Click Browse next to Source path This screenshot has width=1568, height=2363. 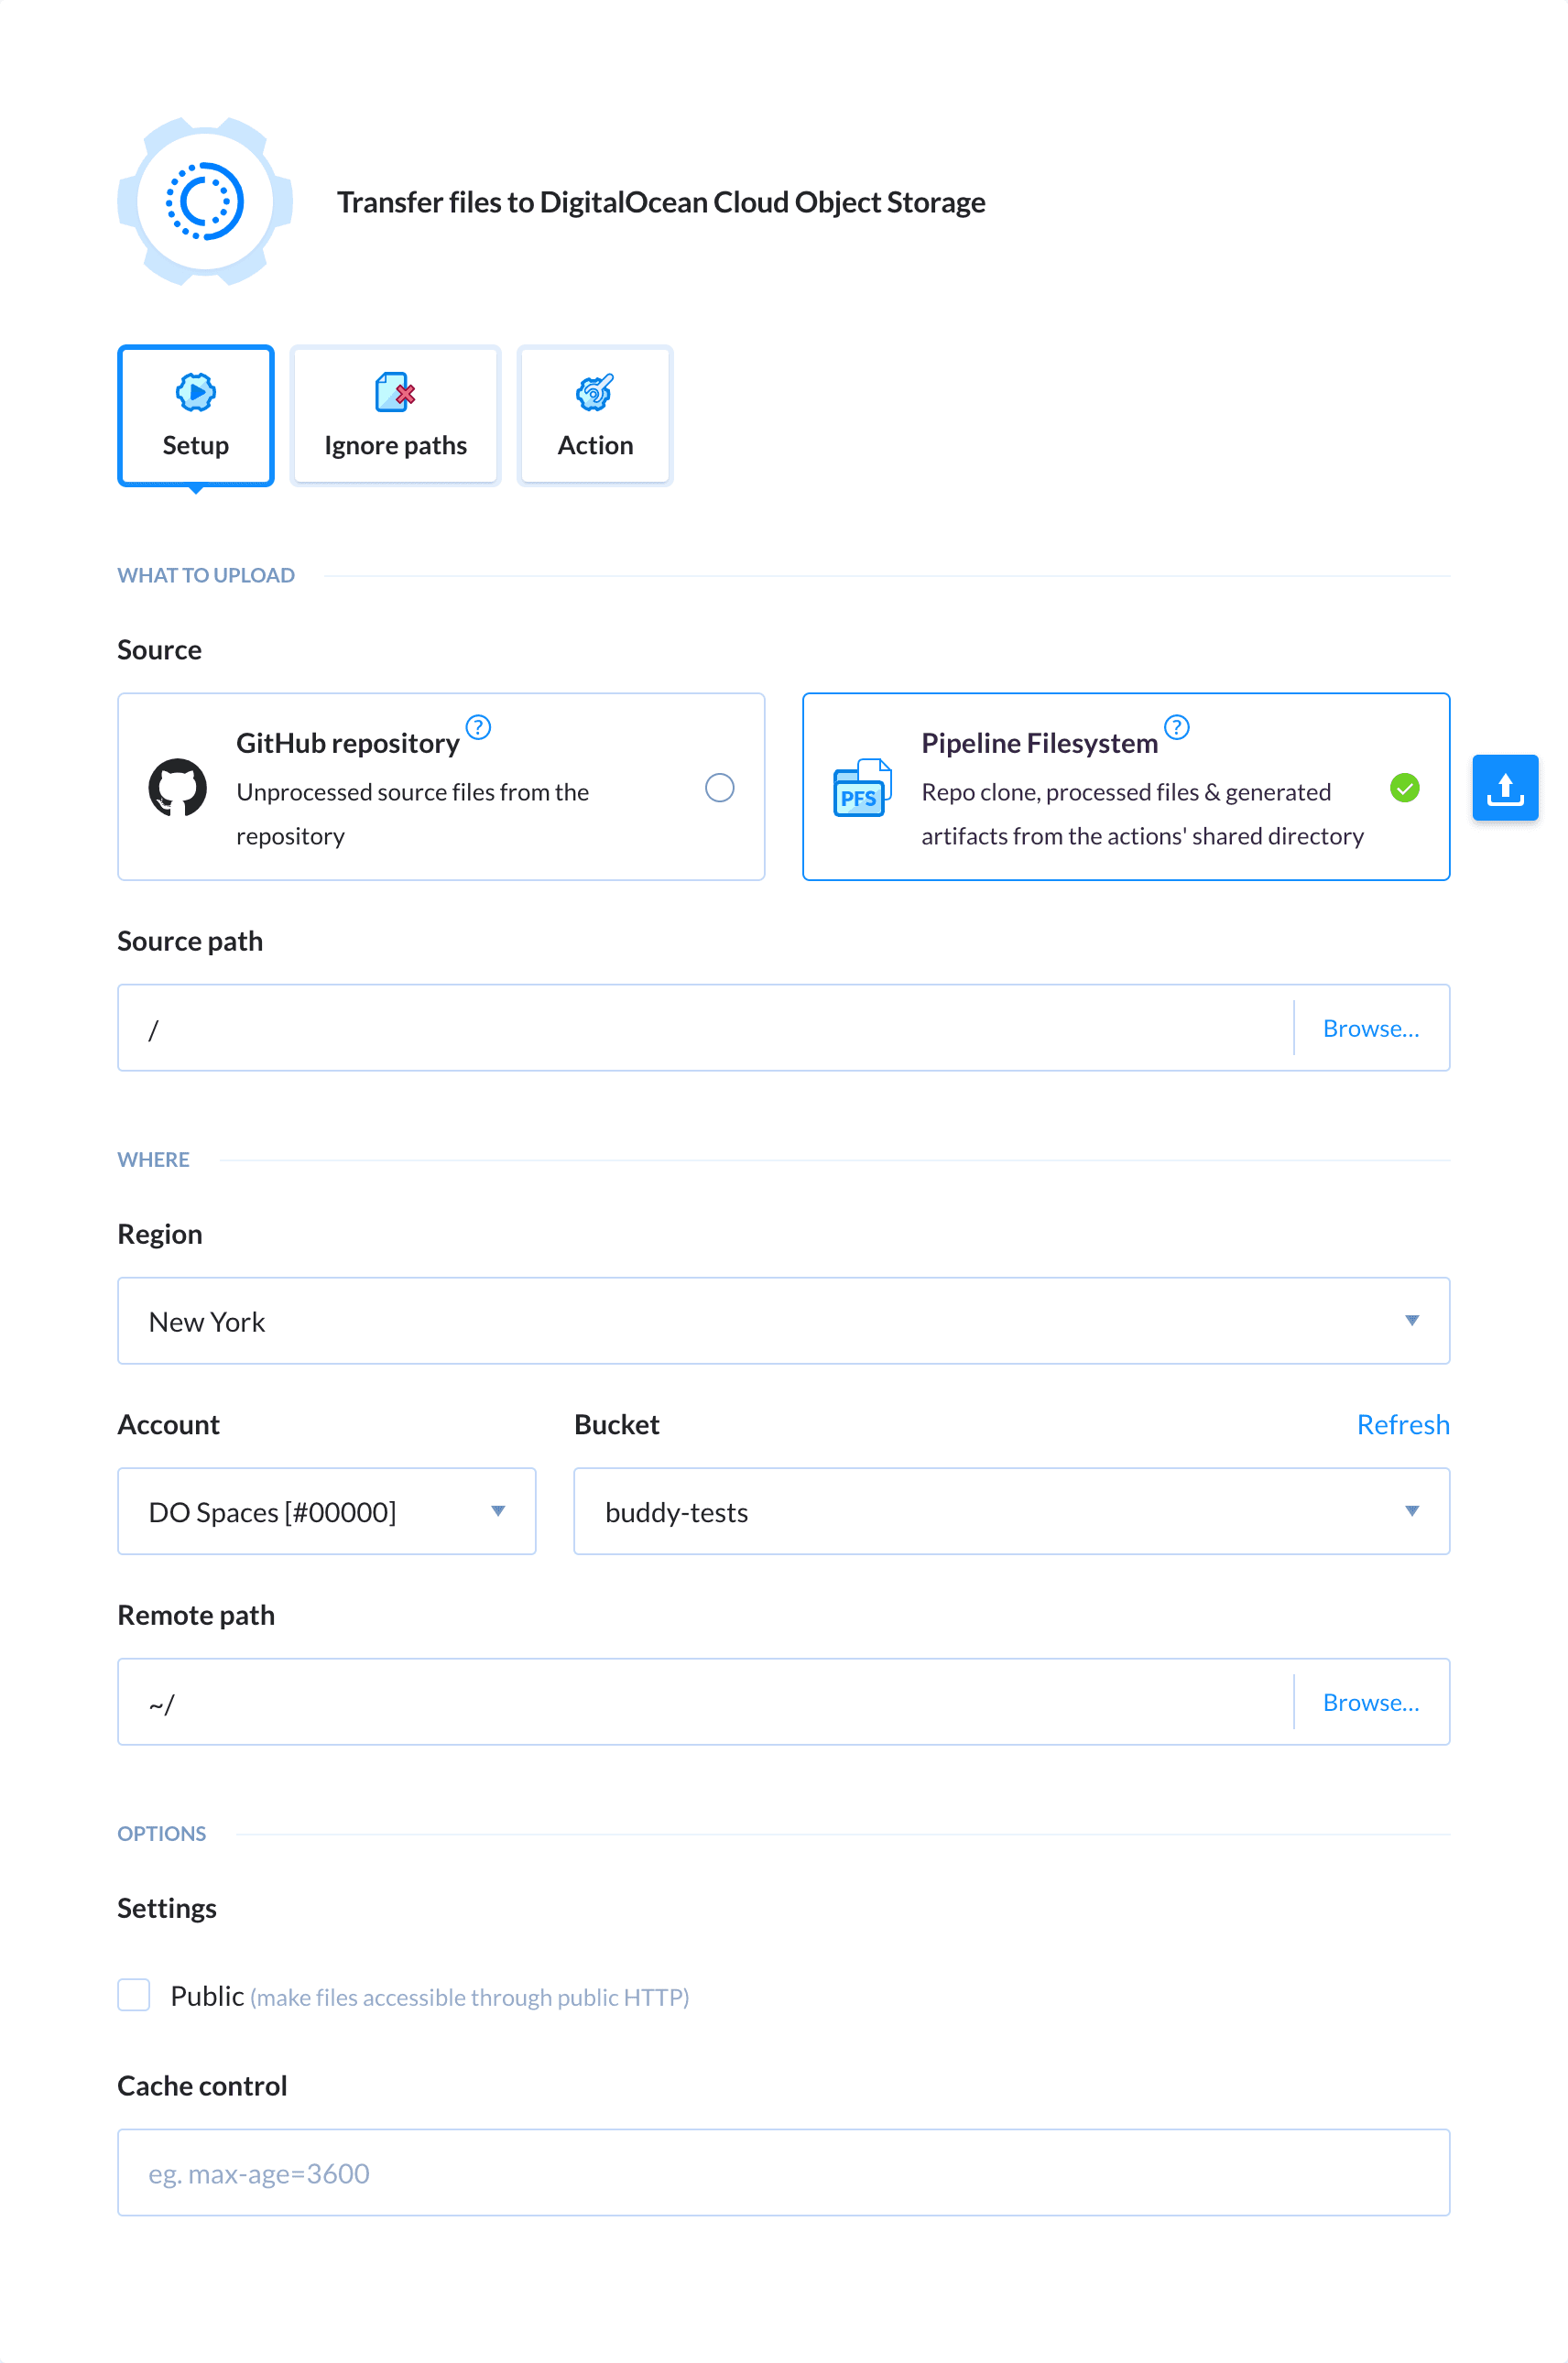point(1371,1027)
